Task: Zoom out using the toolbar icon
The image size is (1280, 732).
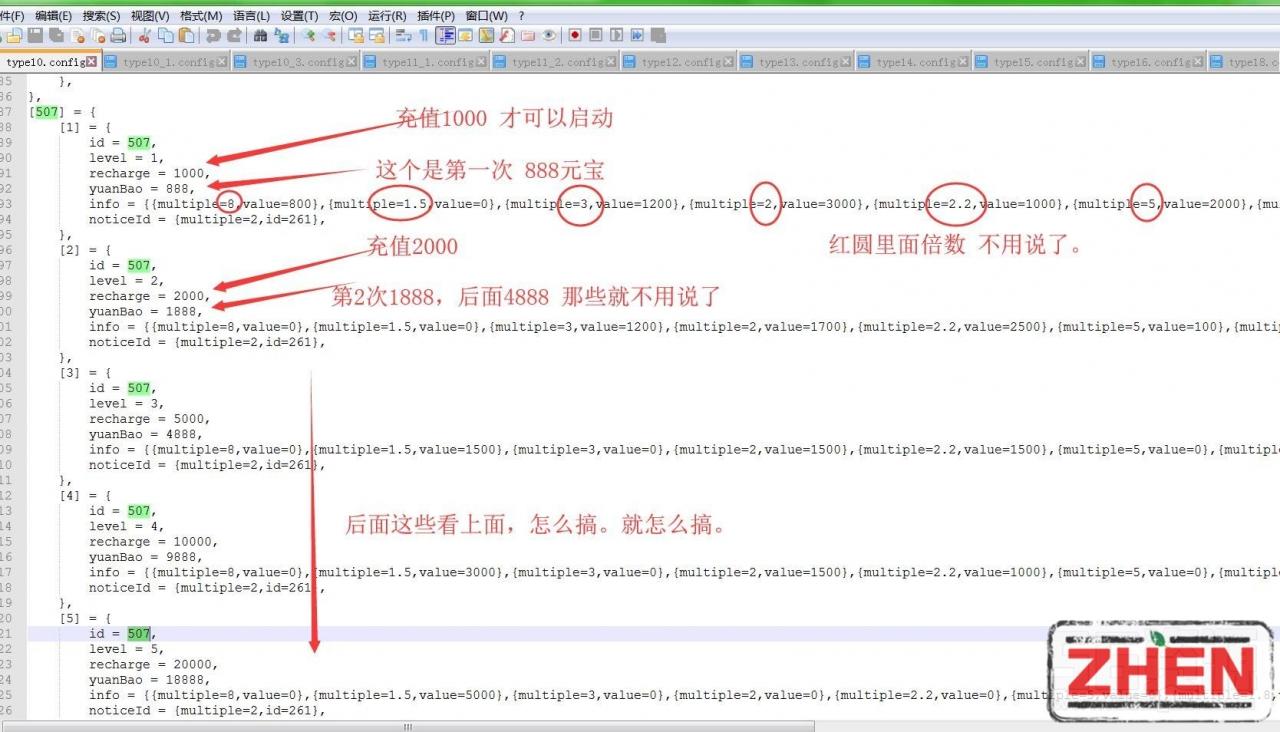Action: click(x=329, y=35)
